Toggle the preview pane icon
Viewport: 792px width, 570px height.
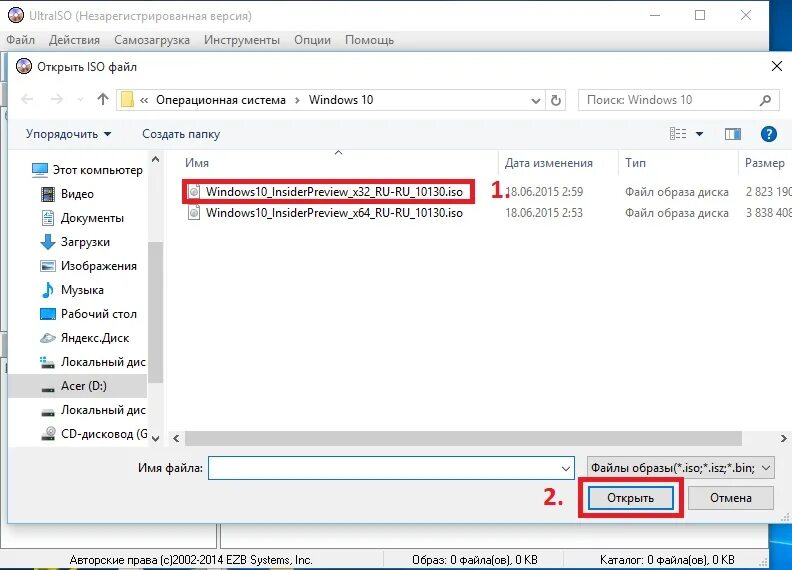[x=732, y=133]
